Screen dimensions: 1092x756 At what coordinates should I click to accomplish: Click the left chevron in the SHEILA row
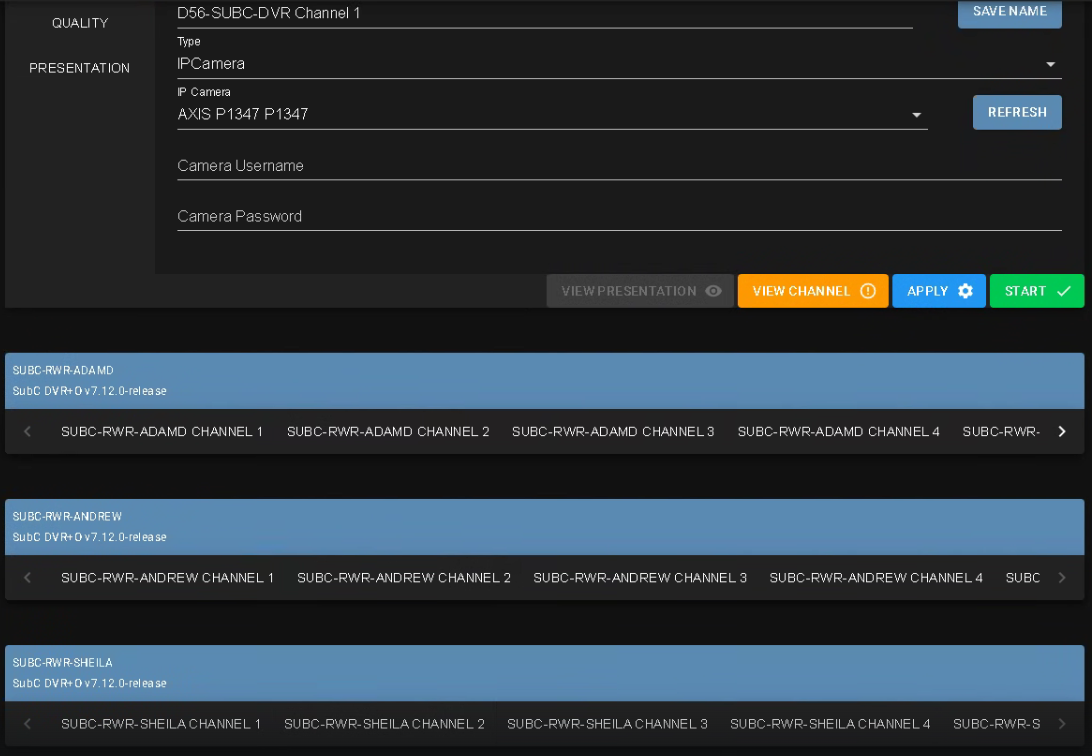click(x=28, y=724)
